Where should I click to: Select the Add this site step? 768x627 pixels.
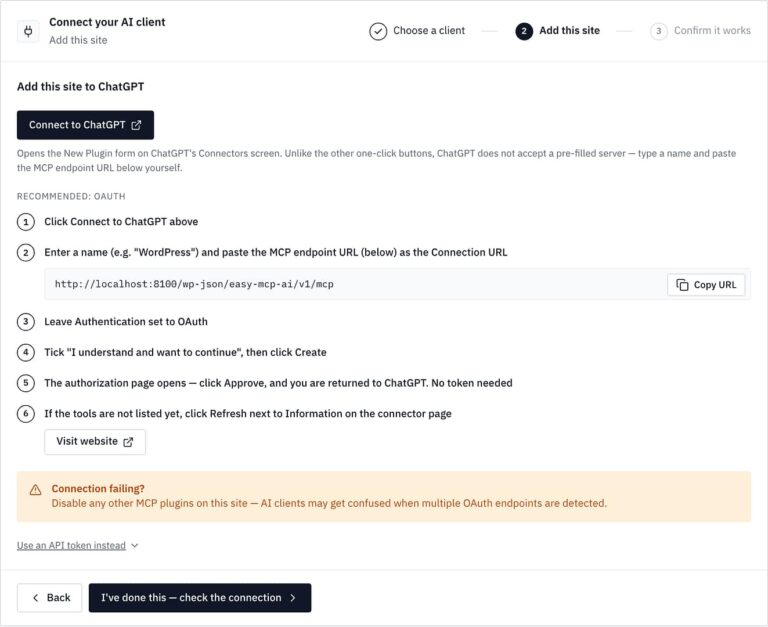point(557,31)
